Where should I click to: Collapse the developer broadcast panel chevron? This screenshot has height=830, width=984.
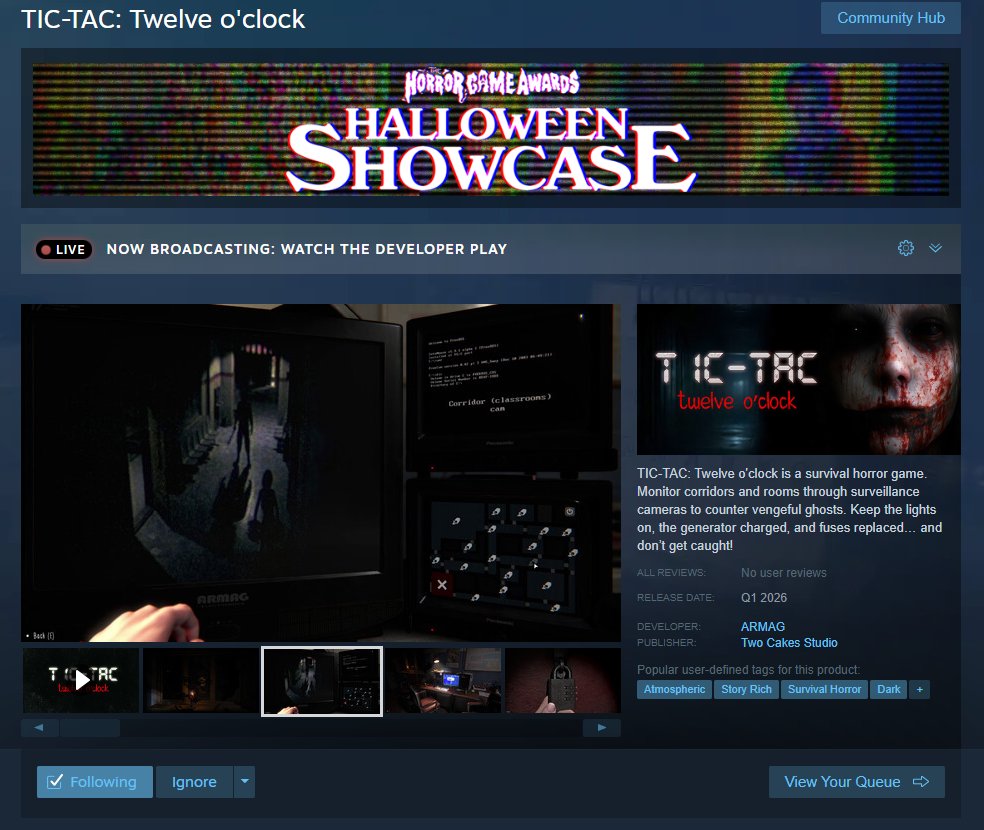936,248
